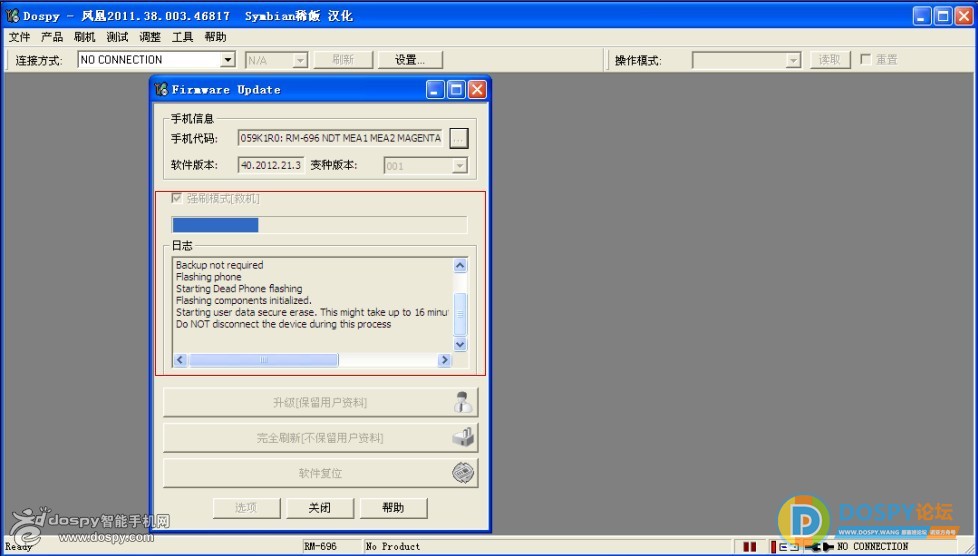Click the 完全刷新[不保留用户资料] refurbish button
978x556 pixels.
pyautogui.click(x=321, y=438)
